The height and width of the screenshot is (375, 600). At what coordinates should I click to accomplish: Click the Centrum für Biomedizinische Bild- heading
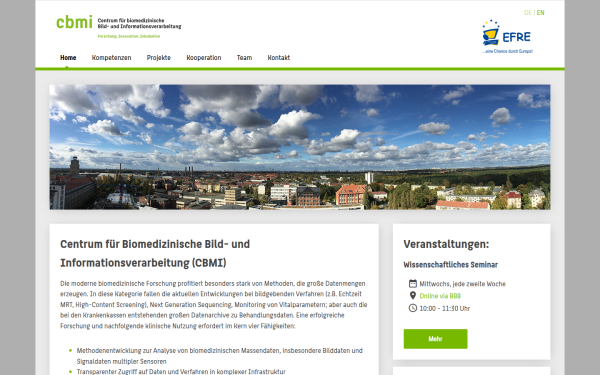[x=155, y=253]
